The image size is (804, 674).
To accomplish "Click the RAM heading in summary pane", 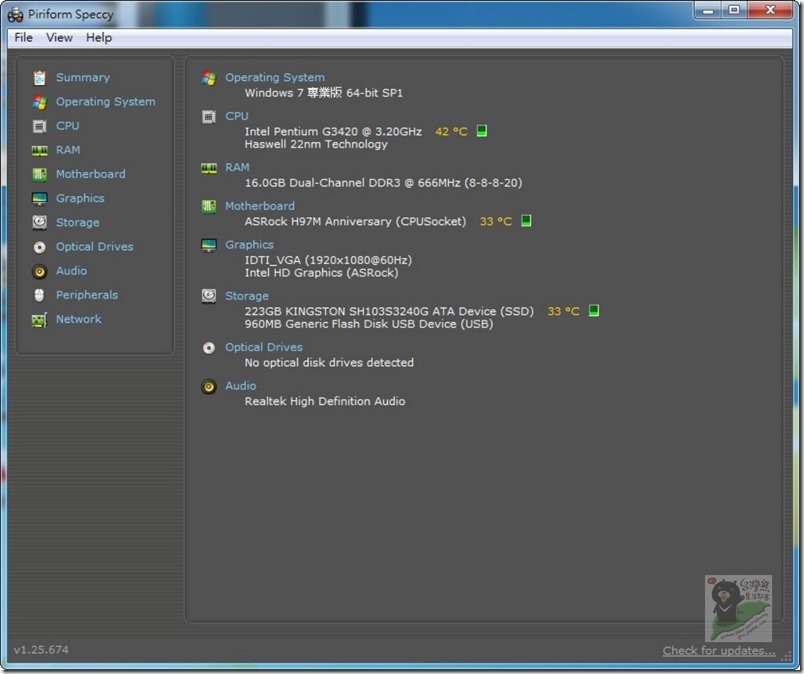I will (x=237, y=167).
